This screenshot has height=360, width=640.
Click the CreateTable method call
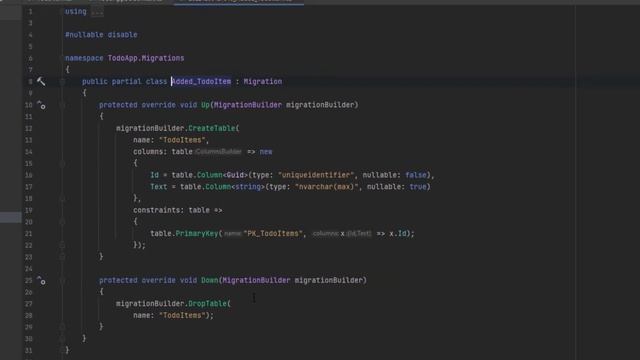pos(211,128)
